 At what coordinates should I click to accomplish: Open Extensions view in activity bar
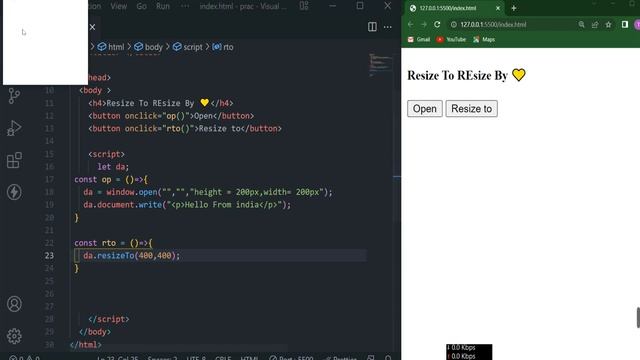pos(14,160)
